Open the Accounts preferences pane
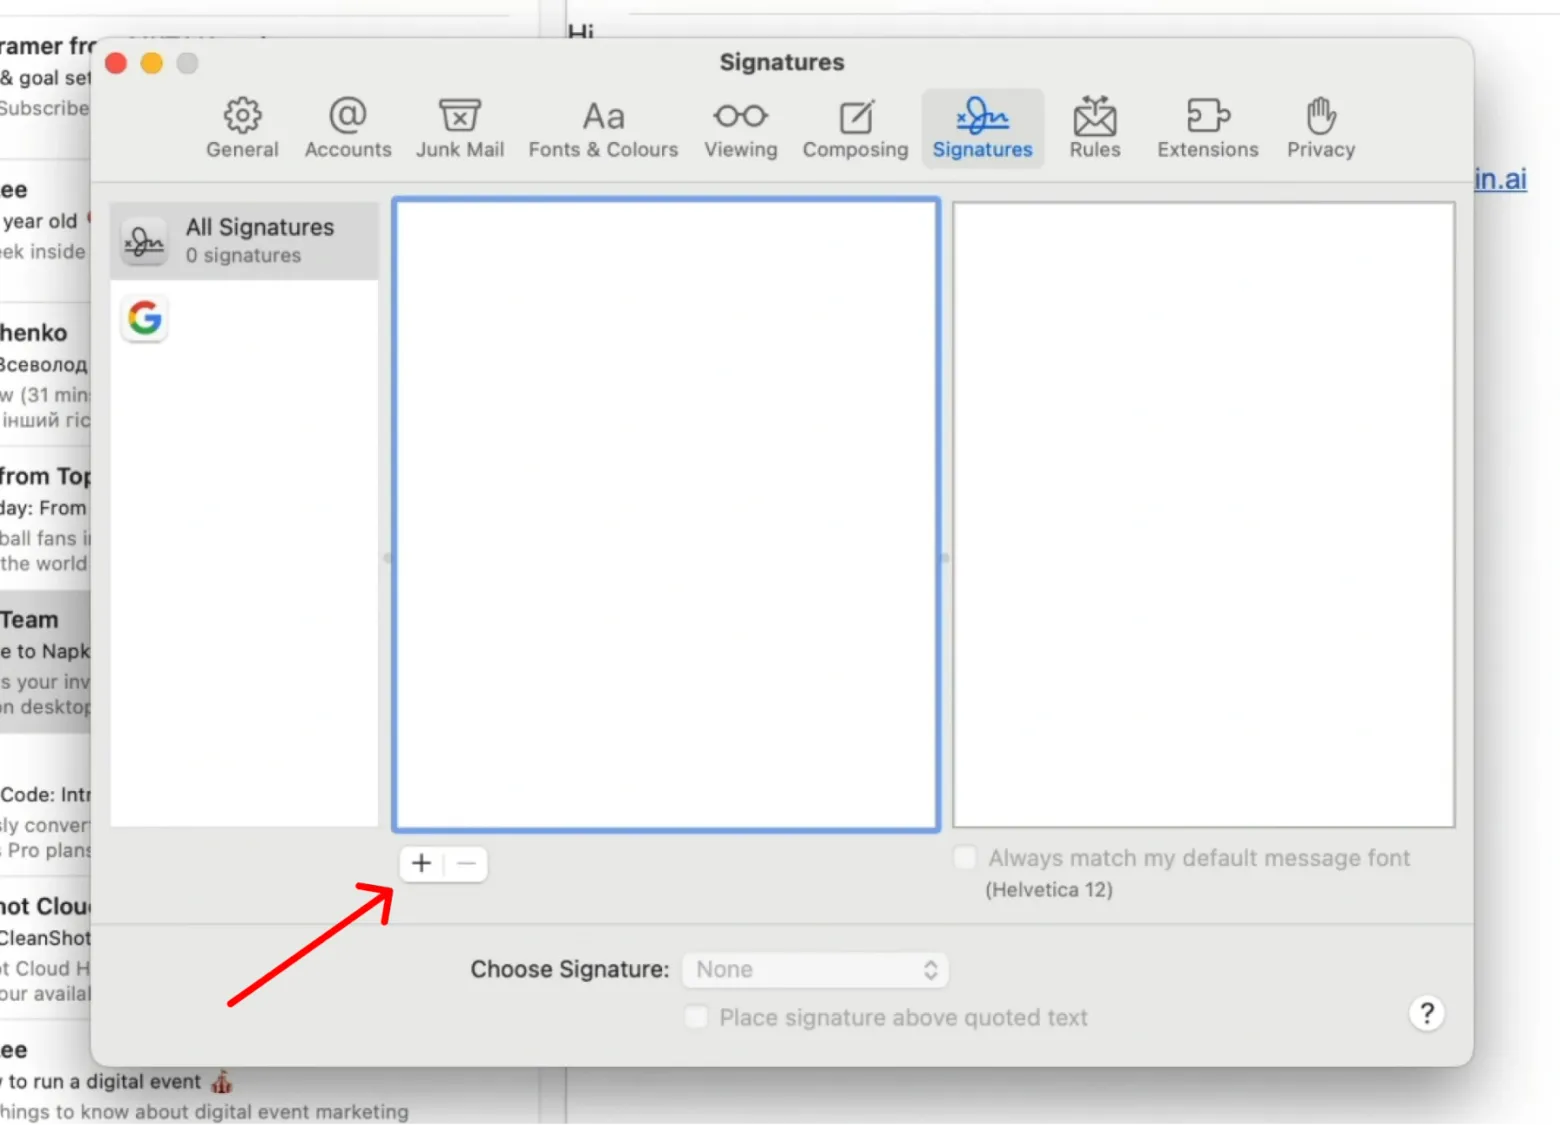This screenshot has height=1125, width=1560. click(348, 128)
